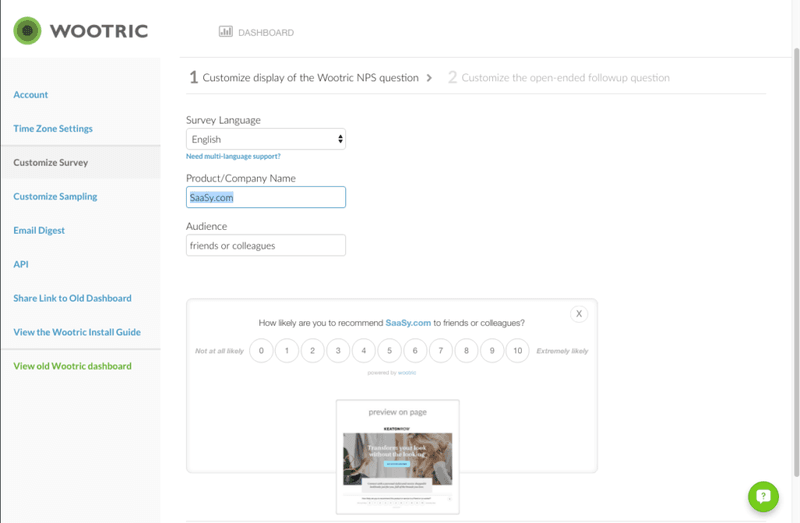Viewport: 800px width, 523px height.
Task: Select score 0 in NPS preview
Action: 261,351
